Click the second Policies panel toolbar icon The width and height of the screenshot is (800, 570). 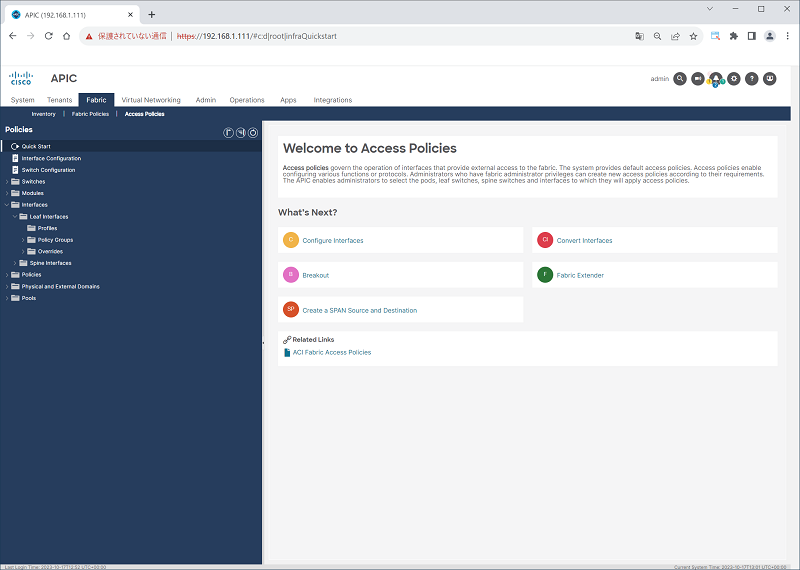tap(241, 133)
